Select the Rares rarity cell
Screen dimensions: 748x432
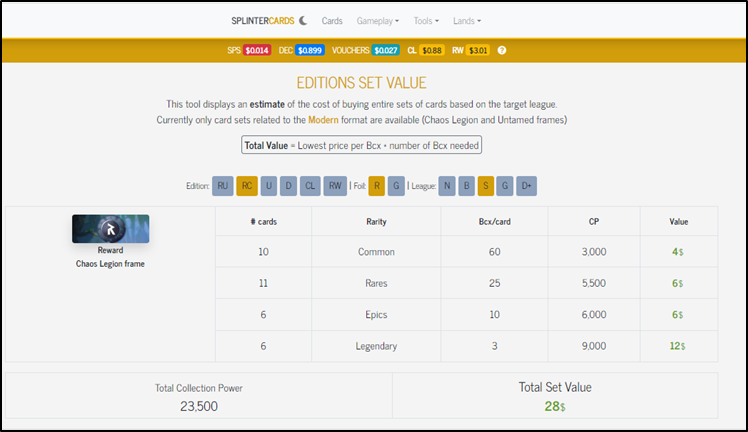tap(376, 283)
